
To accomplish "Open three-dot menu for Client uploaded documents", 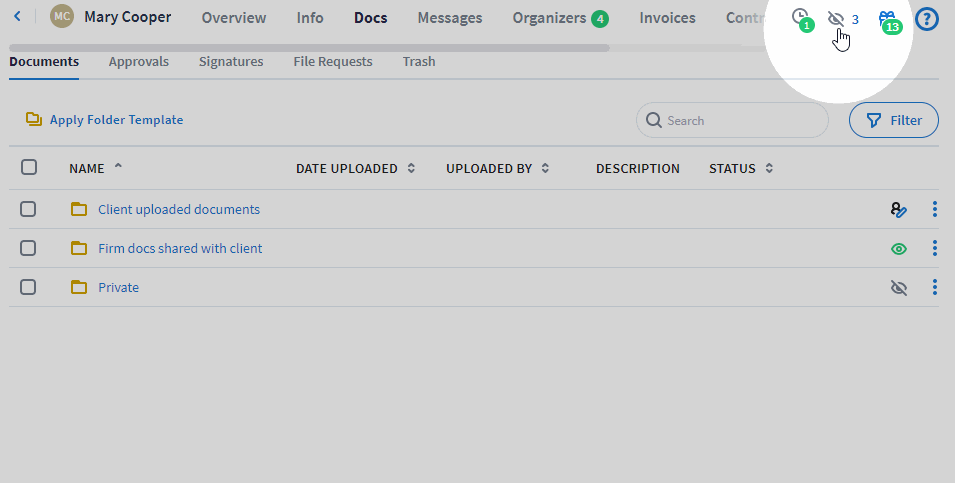I will pos(935,210).
